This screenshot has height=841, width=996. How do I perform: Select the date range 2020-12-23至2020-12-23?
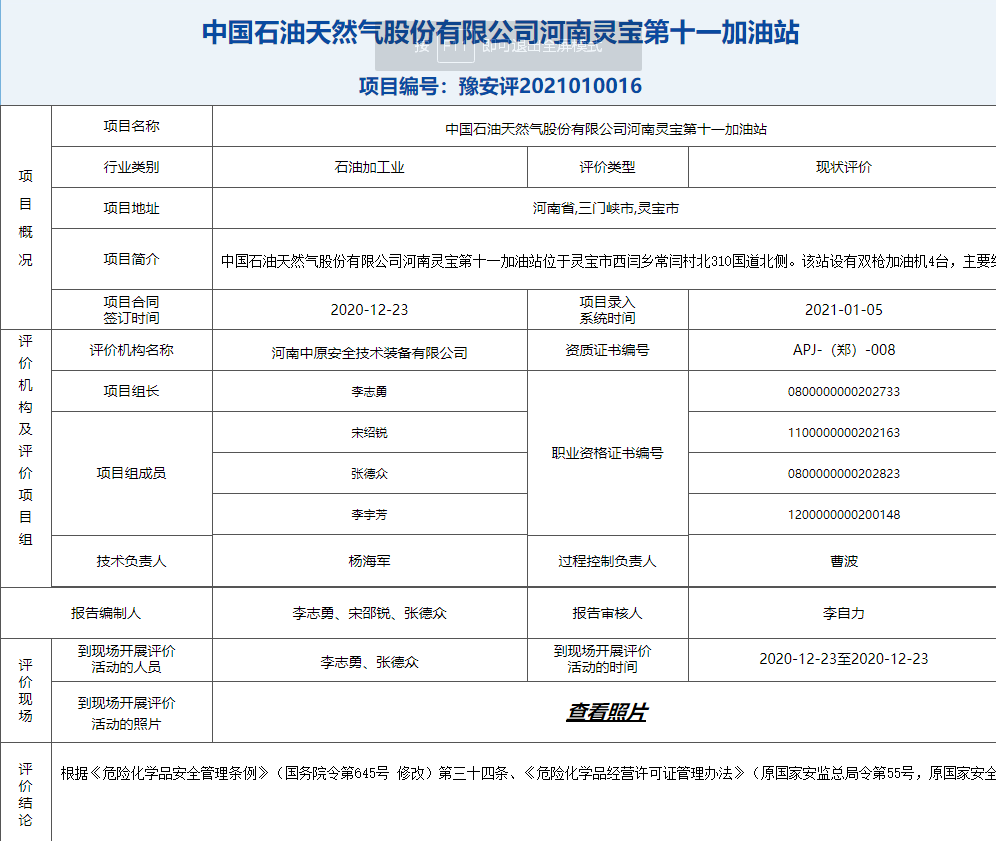[x=844, y=659]
